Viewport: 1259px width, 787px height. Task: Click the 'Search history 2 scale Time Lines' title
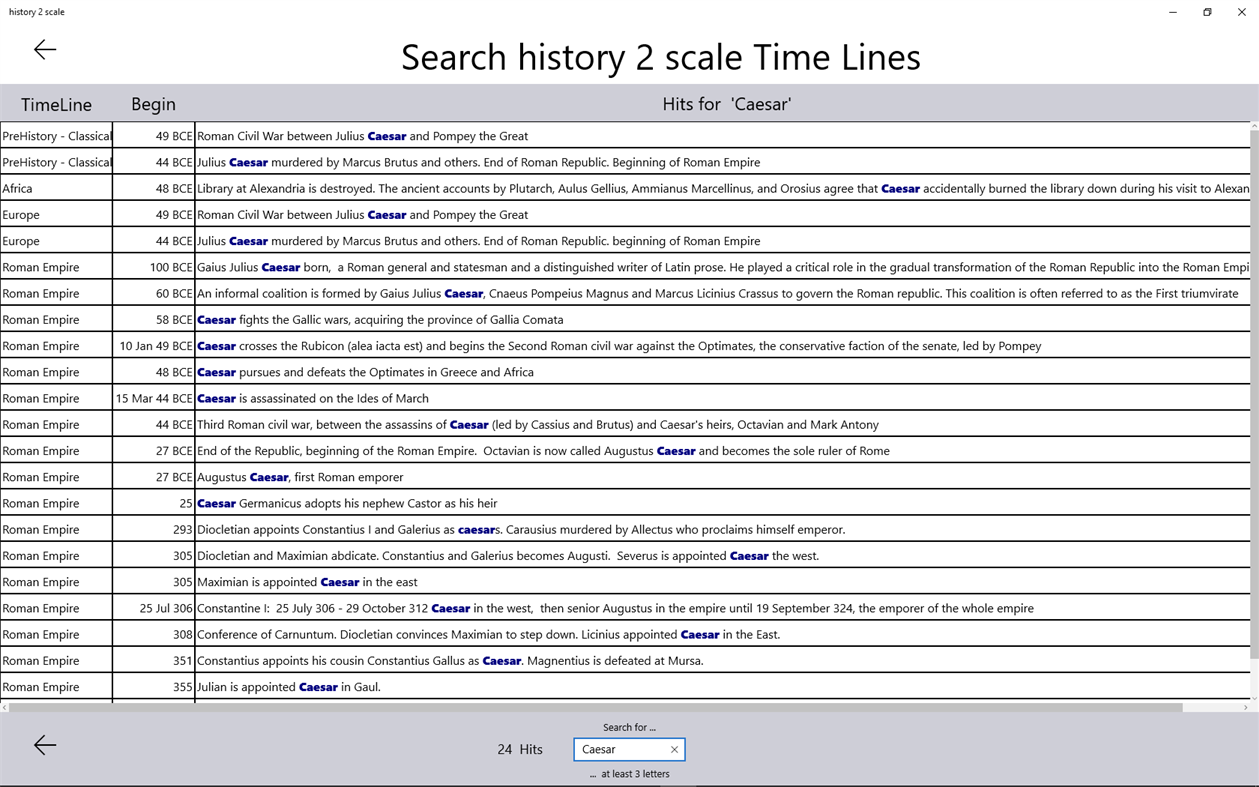click(x=660, y=57)
